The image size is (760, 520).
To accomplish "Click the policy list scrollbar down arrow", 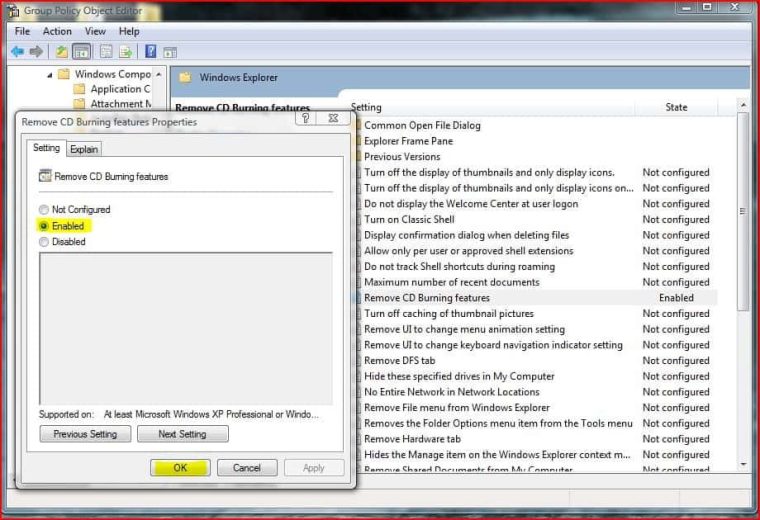I will coord(743,464).
